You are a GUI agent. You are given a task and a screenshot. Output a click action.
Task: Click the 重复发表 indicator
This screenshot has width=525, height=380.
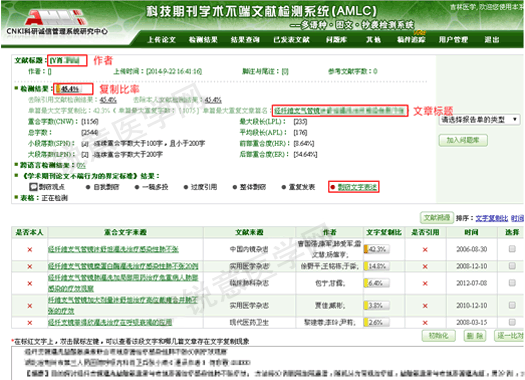(298, 187)
